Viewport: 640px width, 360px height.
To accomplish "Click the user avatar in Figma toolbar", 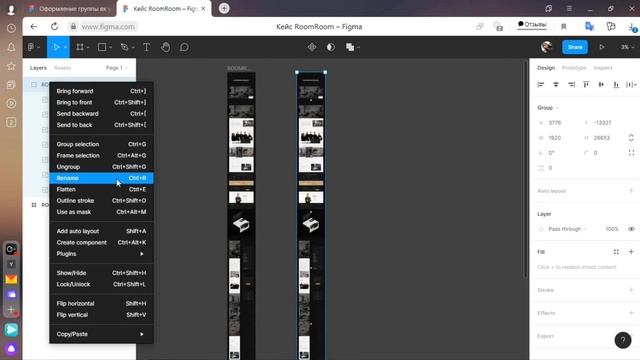I will point(547,47).
